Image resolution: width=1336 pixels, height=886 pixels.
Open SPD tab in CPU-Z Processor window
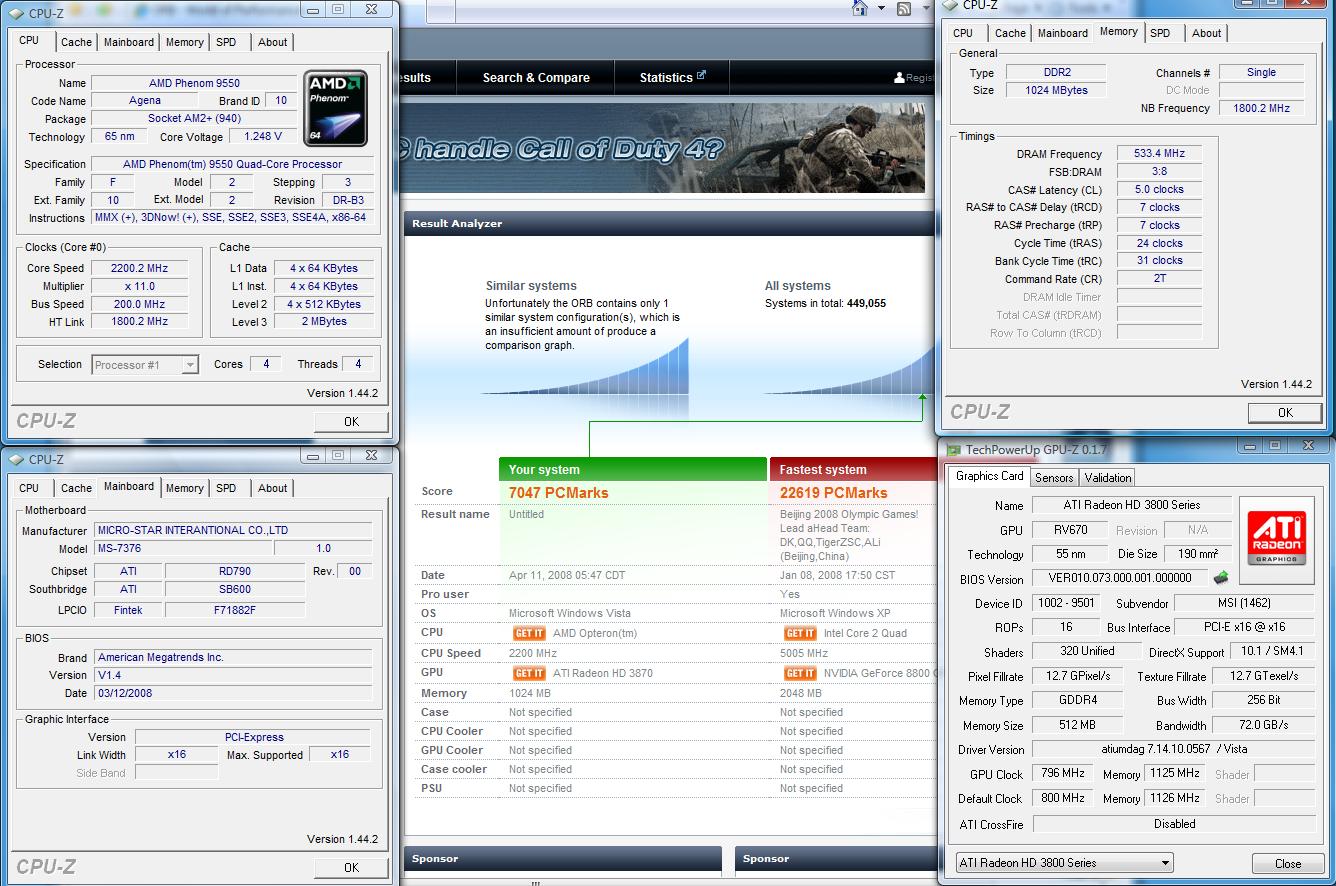coord(226,42)
